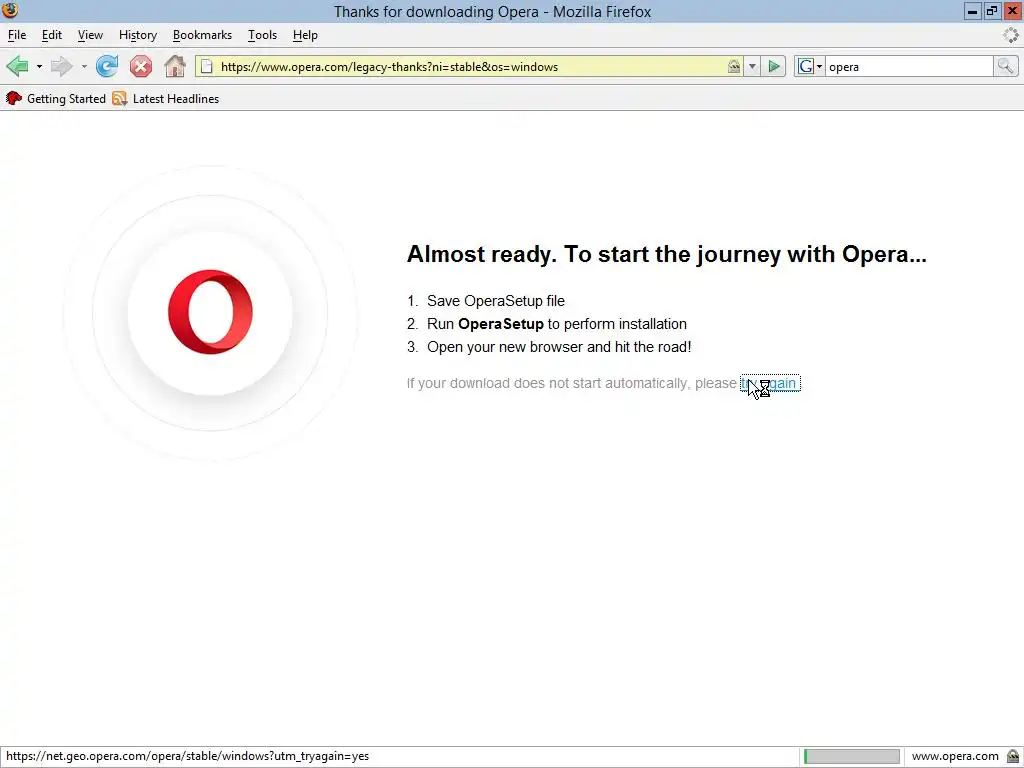Screen dimensions: 1024x768
Task: Open the Getting Started bookmark
Action: coord(56,99)
